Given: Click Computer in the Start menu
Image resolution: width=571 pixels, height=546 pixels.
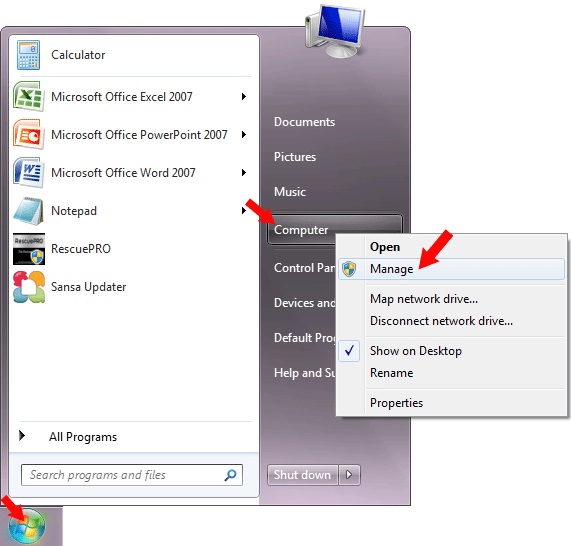Looking at the screenshot, I should [301, 230].
